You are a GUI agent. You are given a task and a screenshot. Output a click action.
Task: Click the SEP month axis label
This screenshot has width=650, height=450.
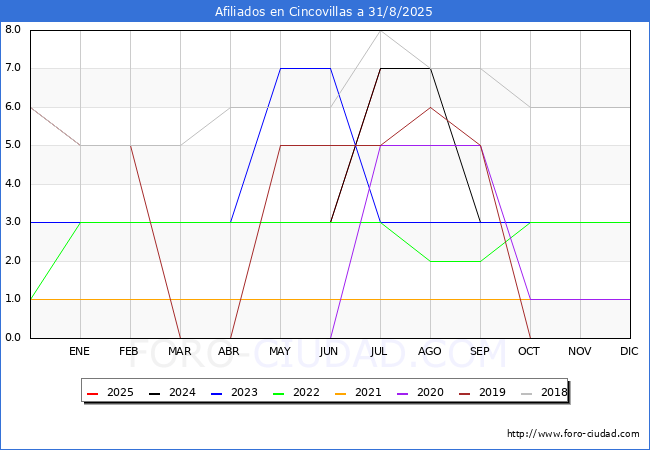(x=480, y=351)
